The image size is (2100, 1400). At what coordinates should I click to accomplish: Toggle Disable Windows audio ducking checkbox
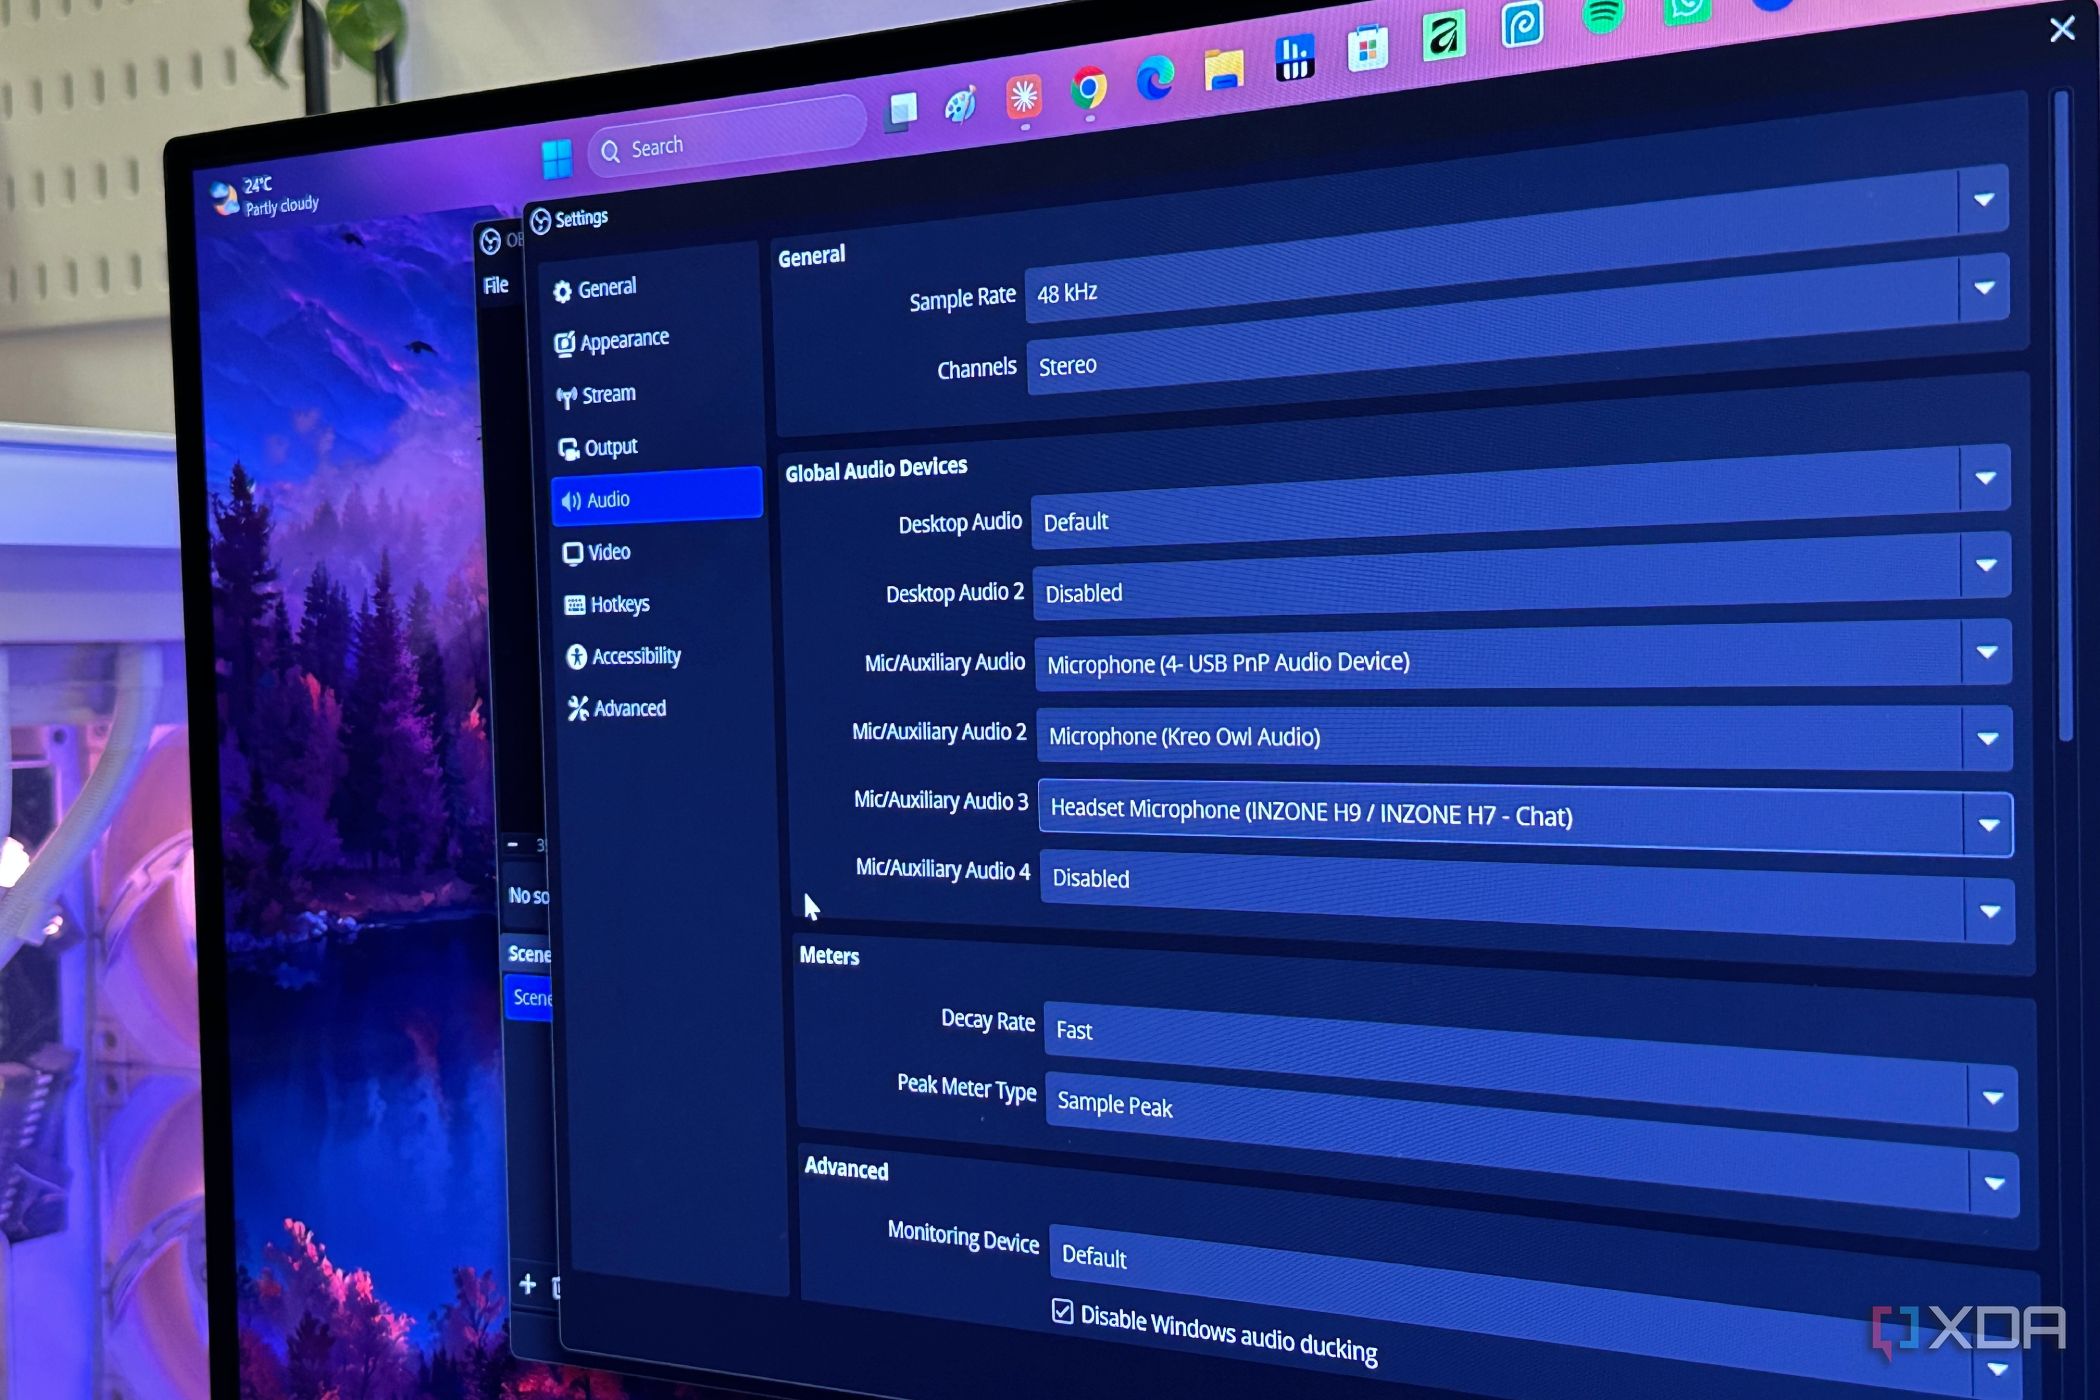pos(1063,1311)
